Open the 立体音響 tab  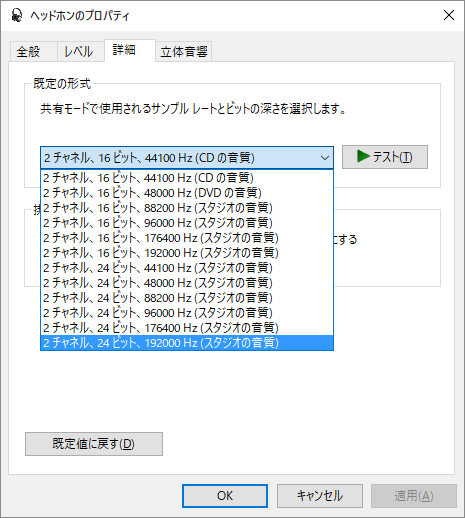[x=184, y=52]
